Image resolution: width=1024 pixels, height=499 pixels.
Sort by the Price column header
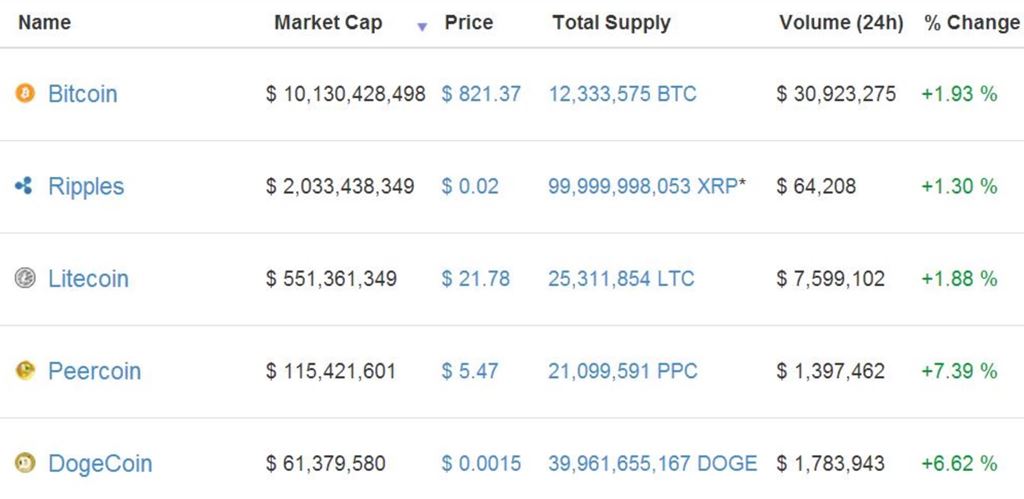[469, 23]
